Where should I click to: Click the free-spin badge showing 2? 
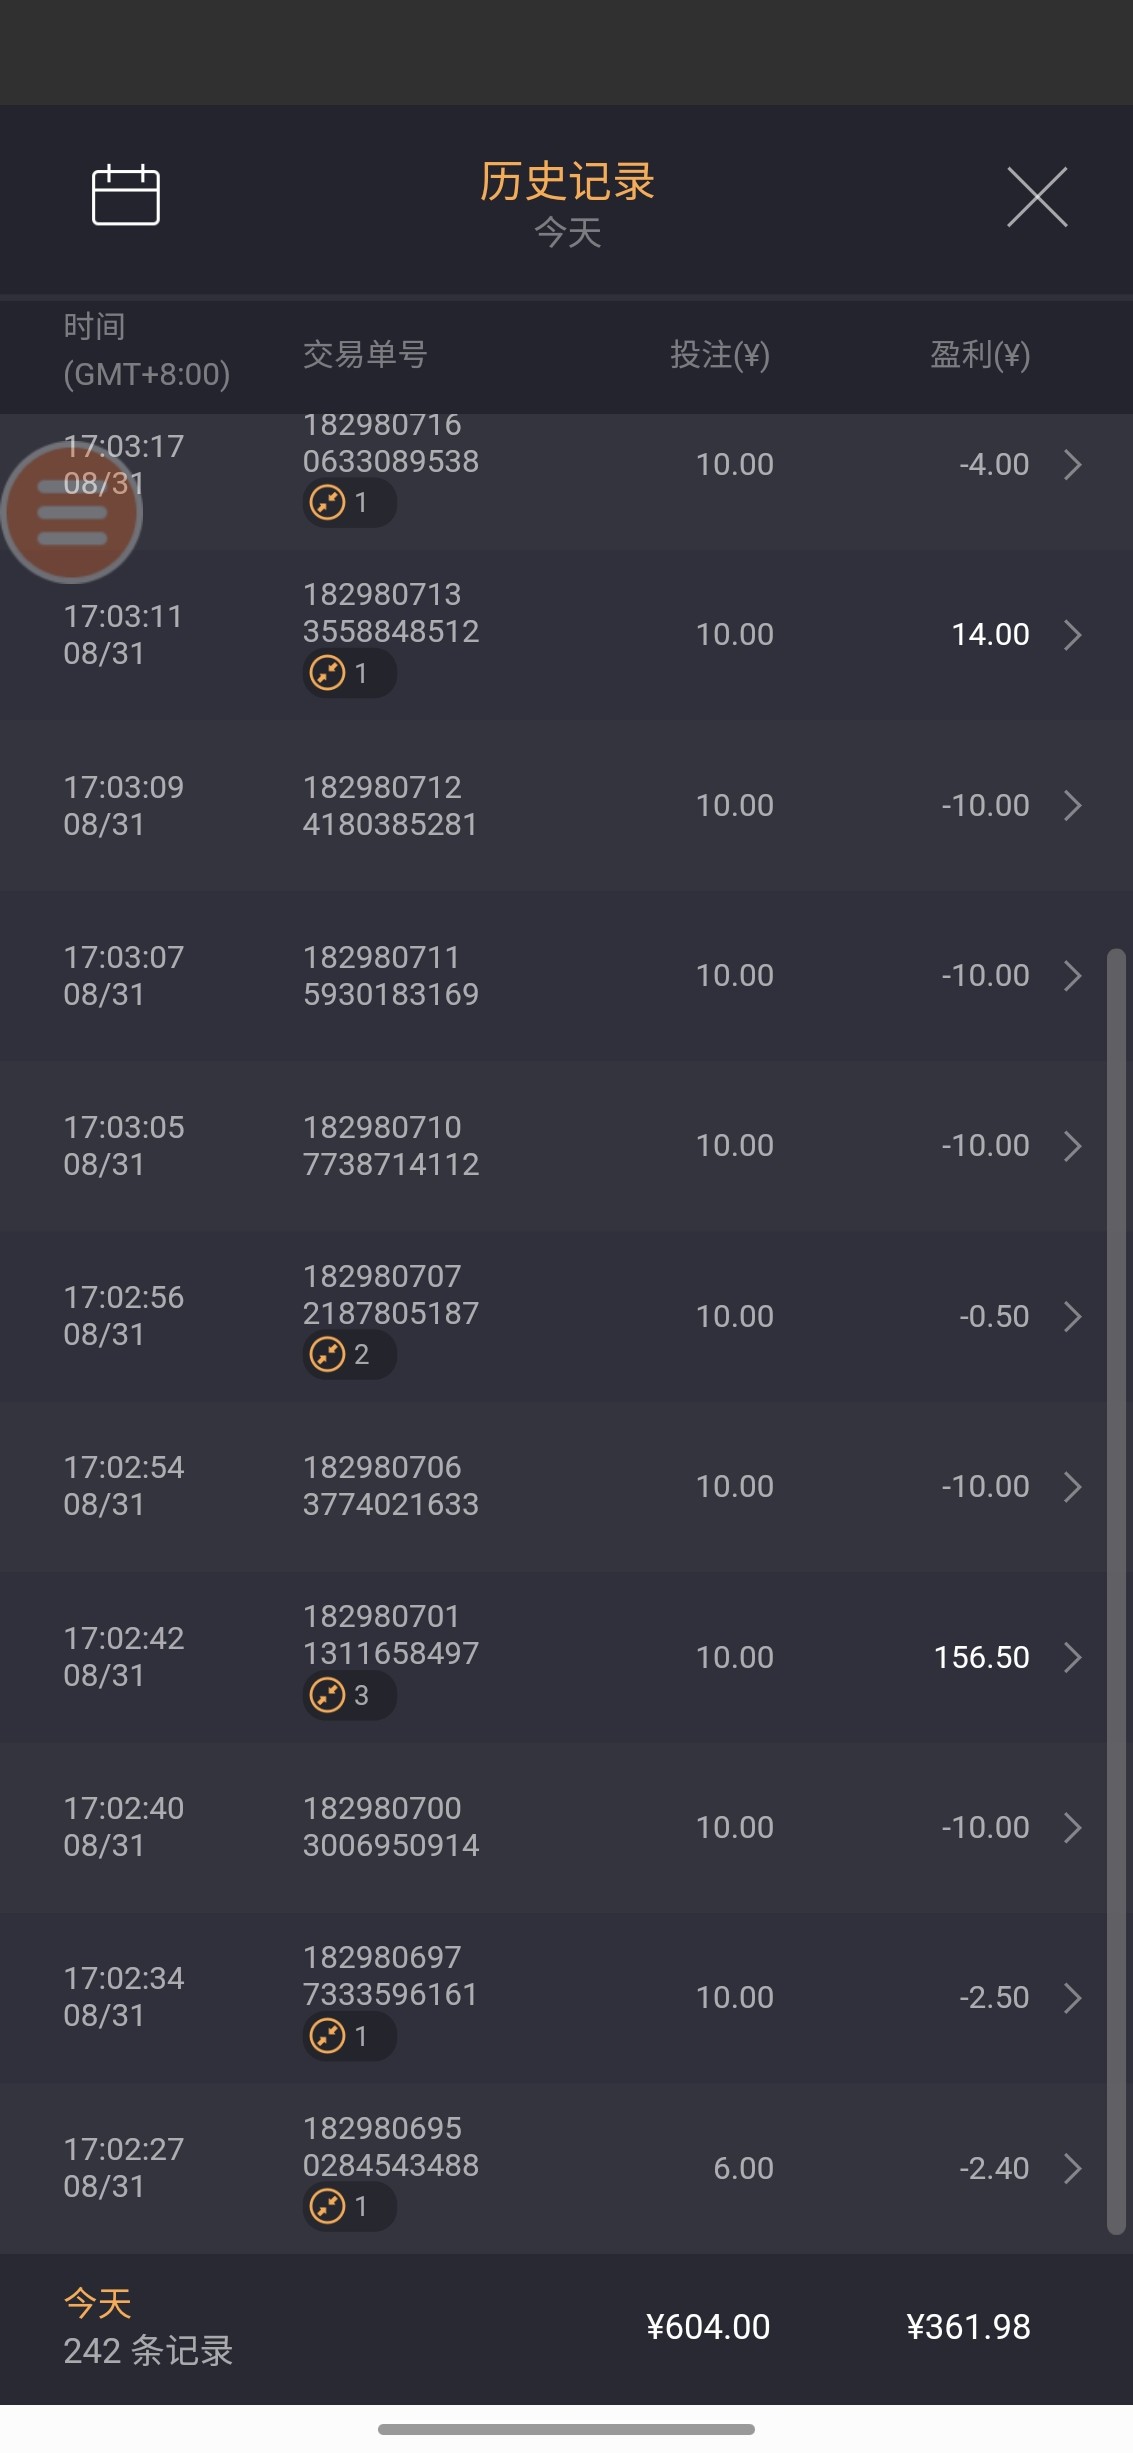(348, 1355)
